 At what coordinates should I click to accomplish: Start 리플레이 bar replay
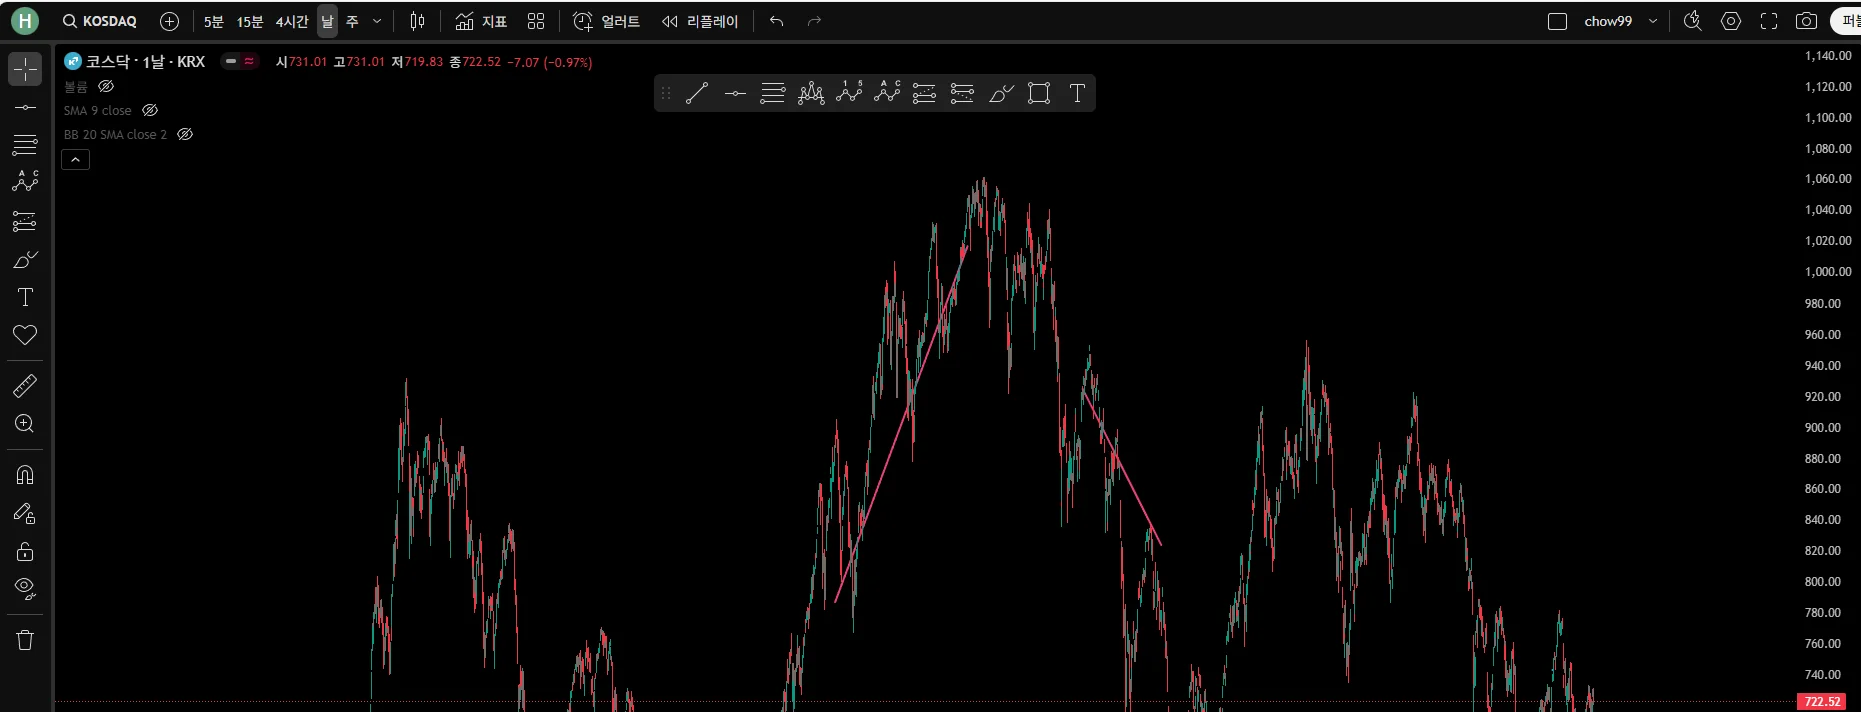pyautogui.click(x=700, y=21)
